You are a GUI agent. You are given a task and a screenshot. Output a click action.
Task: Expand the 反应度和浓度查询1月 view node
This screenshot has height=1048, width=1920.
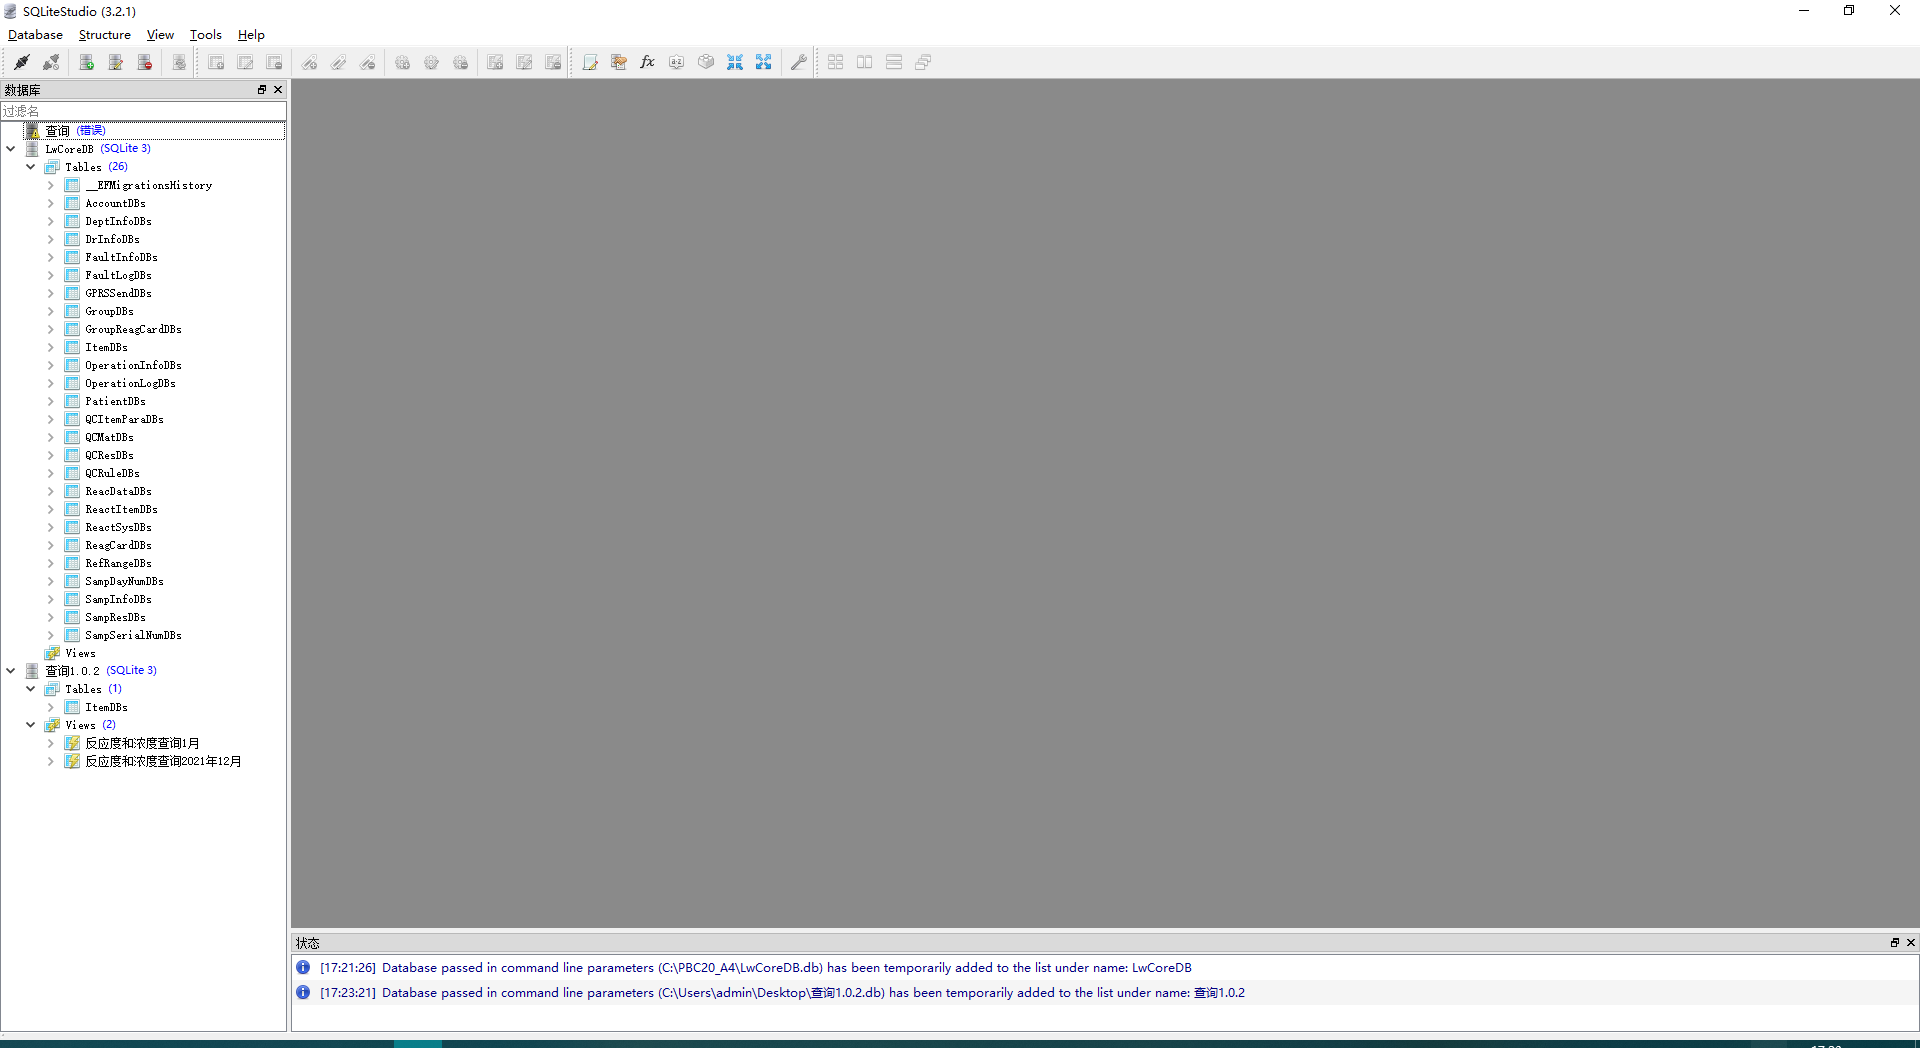51,743
